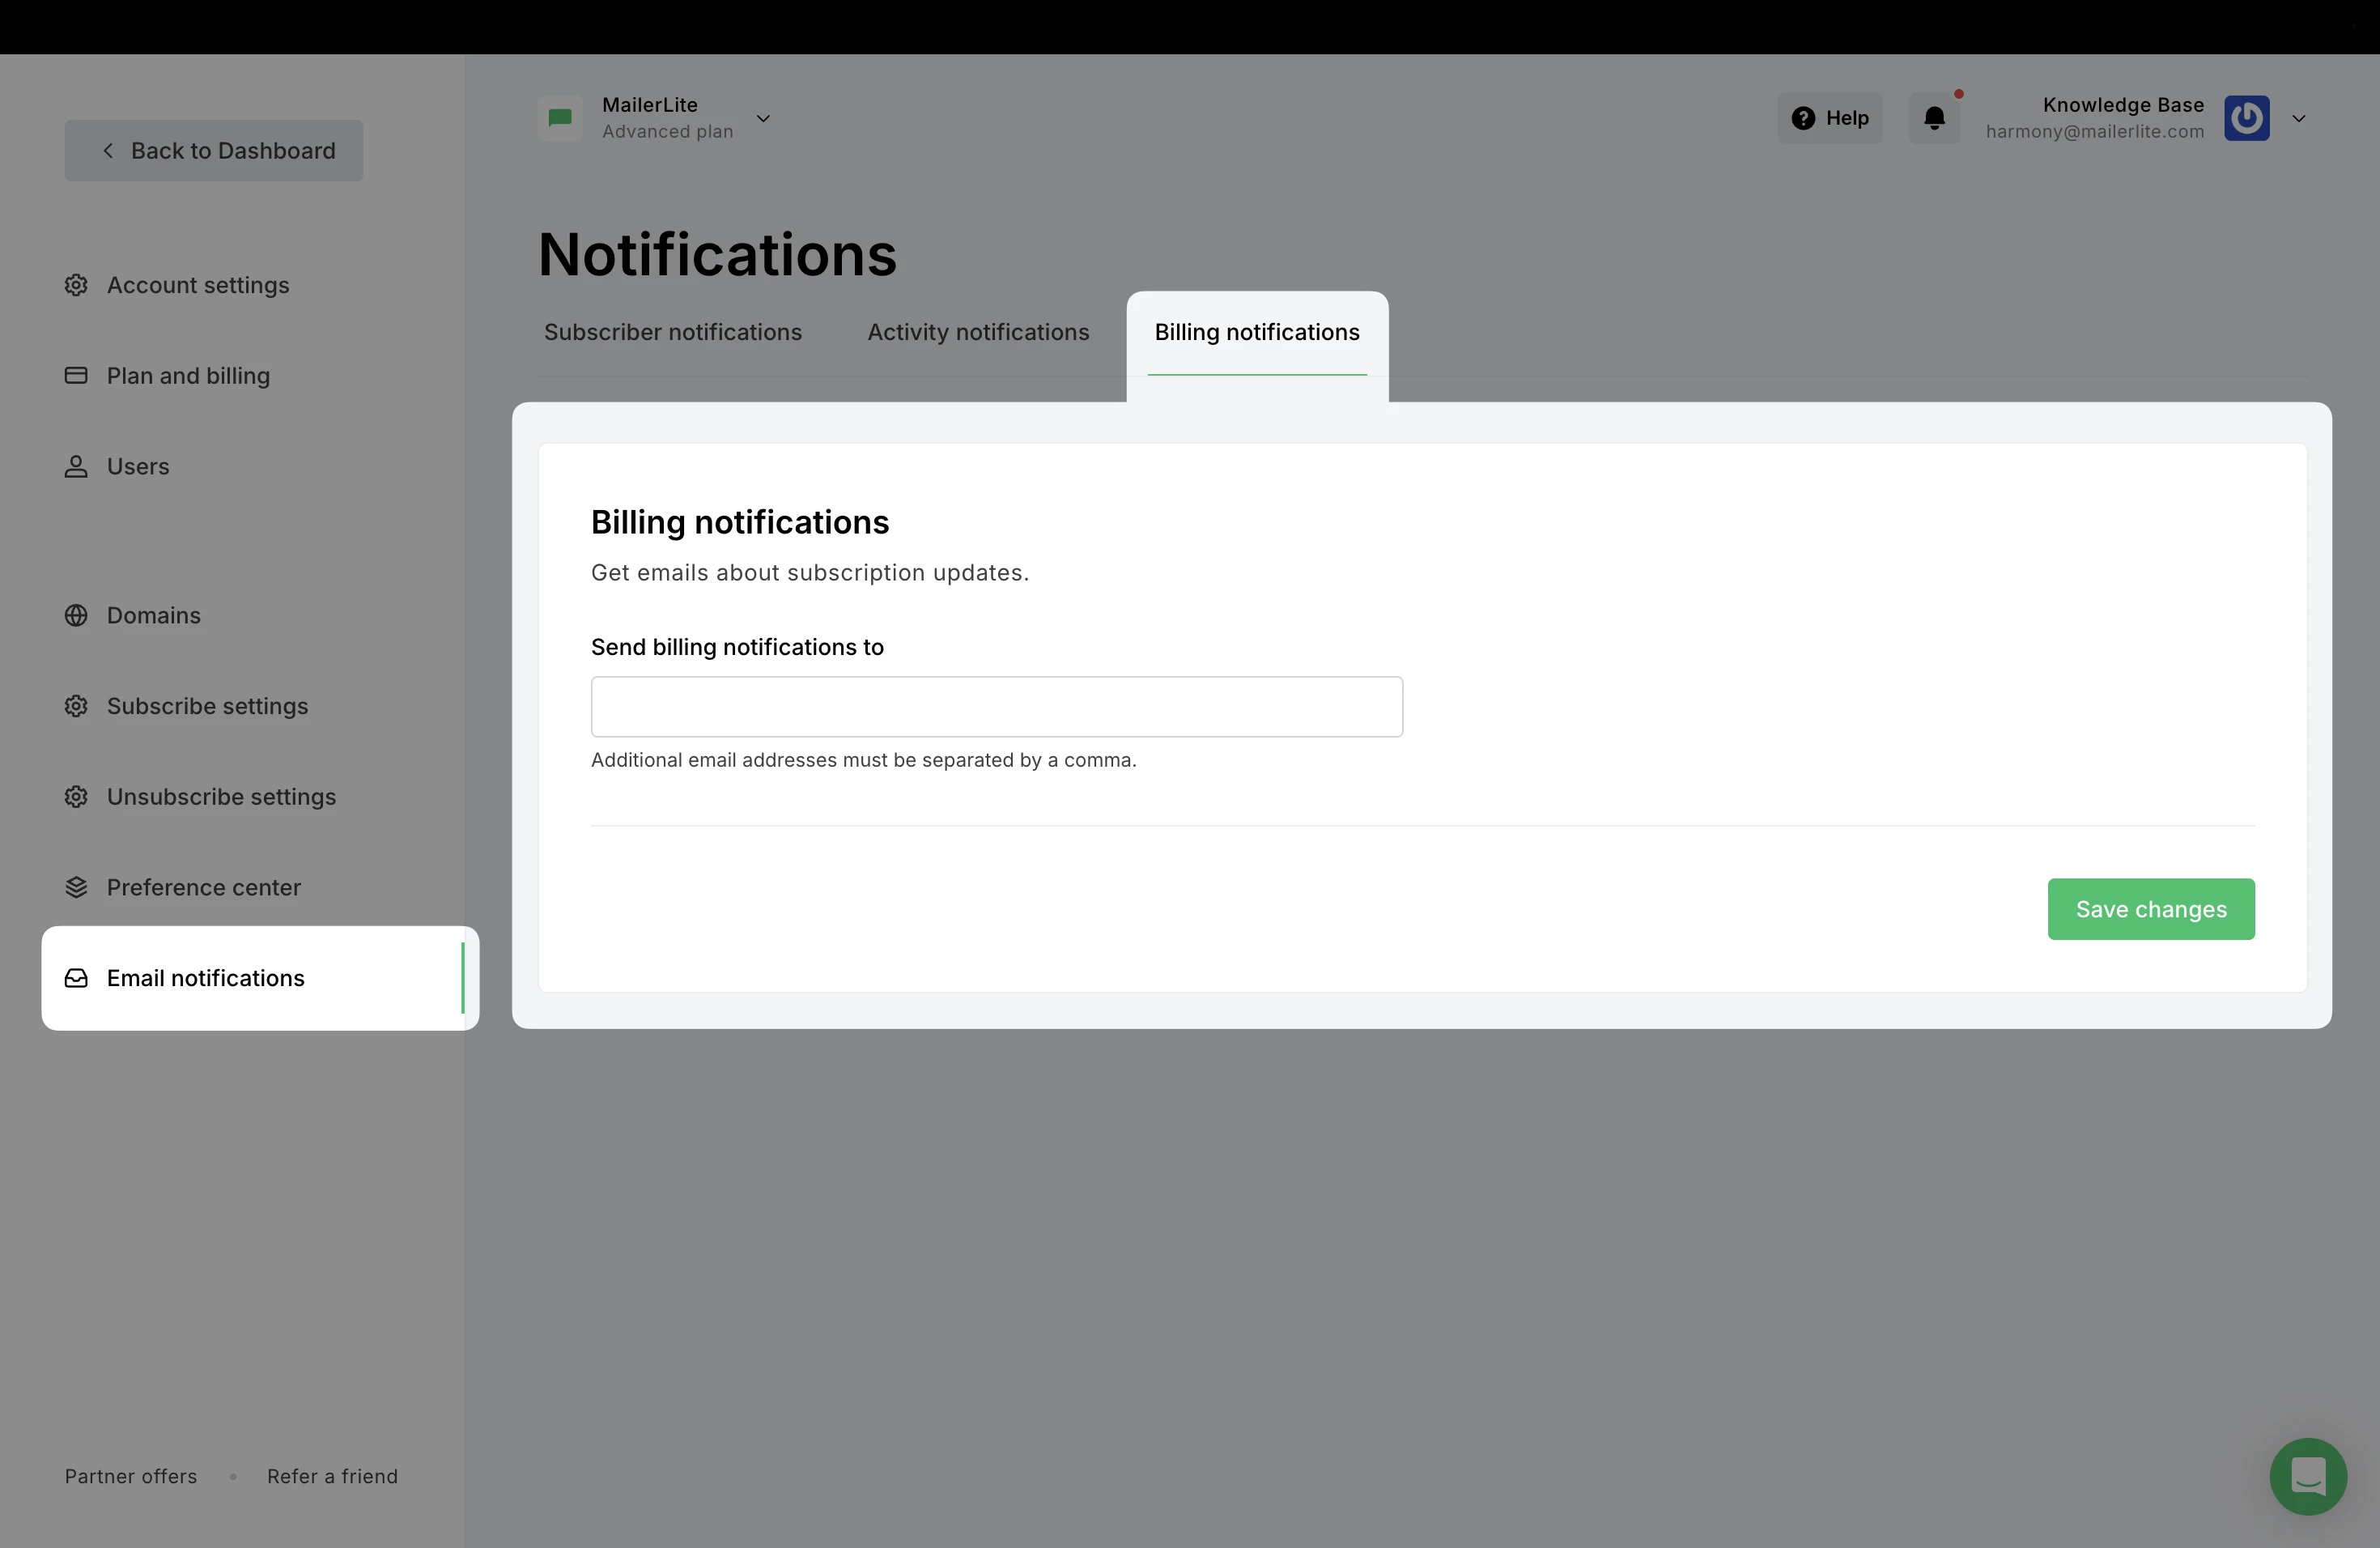Open the Refer a friend link
Viewport: 2380px width, 1548px height.
(332, 1476)
